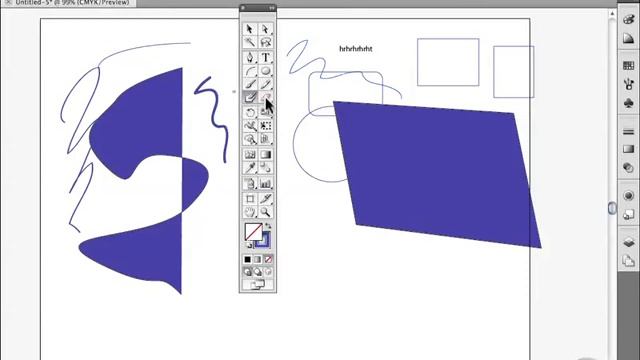
Task: Select the Eraser tool
Action: pyautogui.click(x=265, y=97)
